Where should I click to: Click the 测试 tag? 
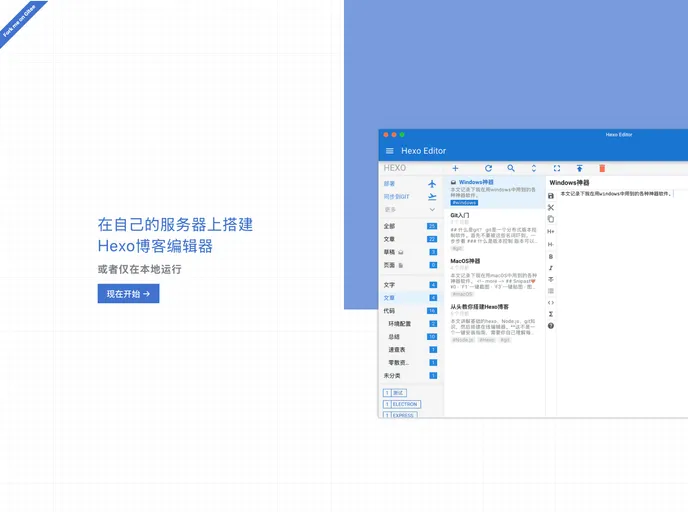coord(395,393)
